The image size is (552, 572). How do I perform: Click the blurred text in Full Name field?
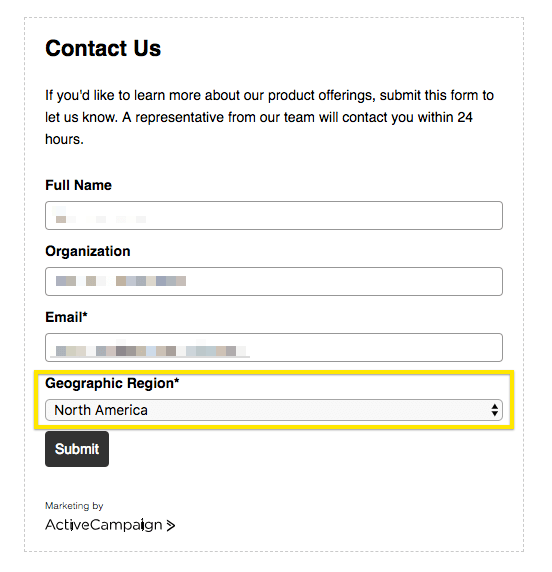pyautogui.click(x=99, y=215)
